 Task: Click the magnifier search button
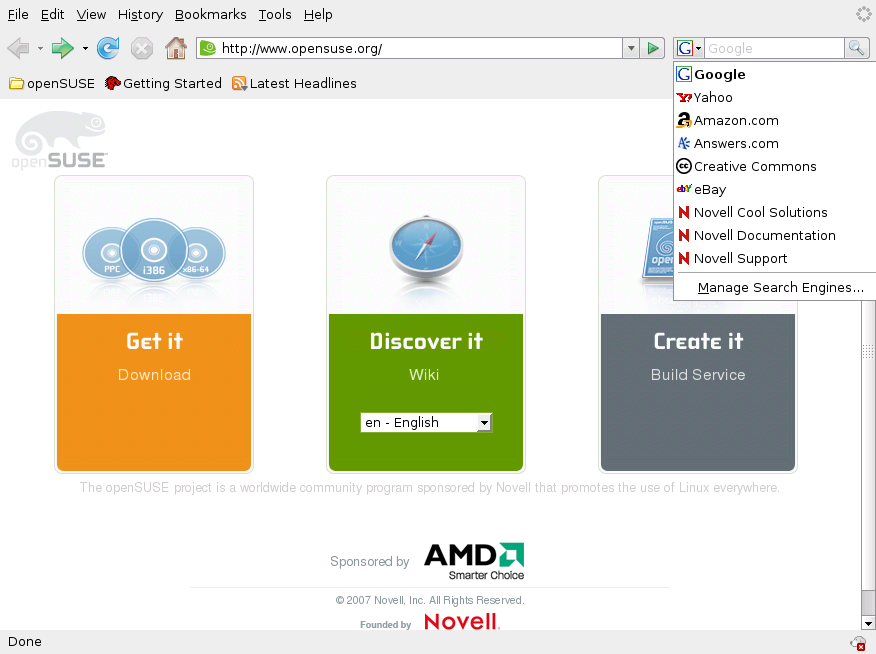tap(856, 49)
